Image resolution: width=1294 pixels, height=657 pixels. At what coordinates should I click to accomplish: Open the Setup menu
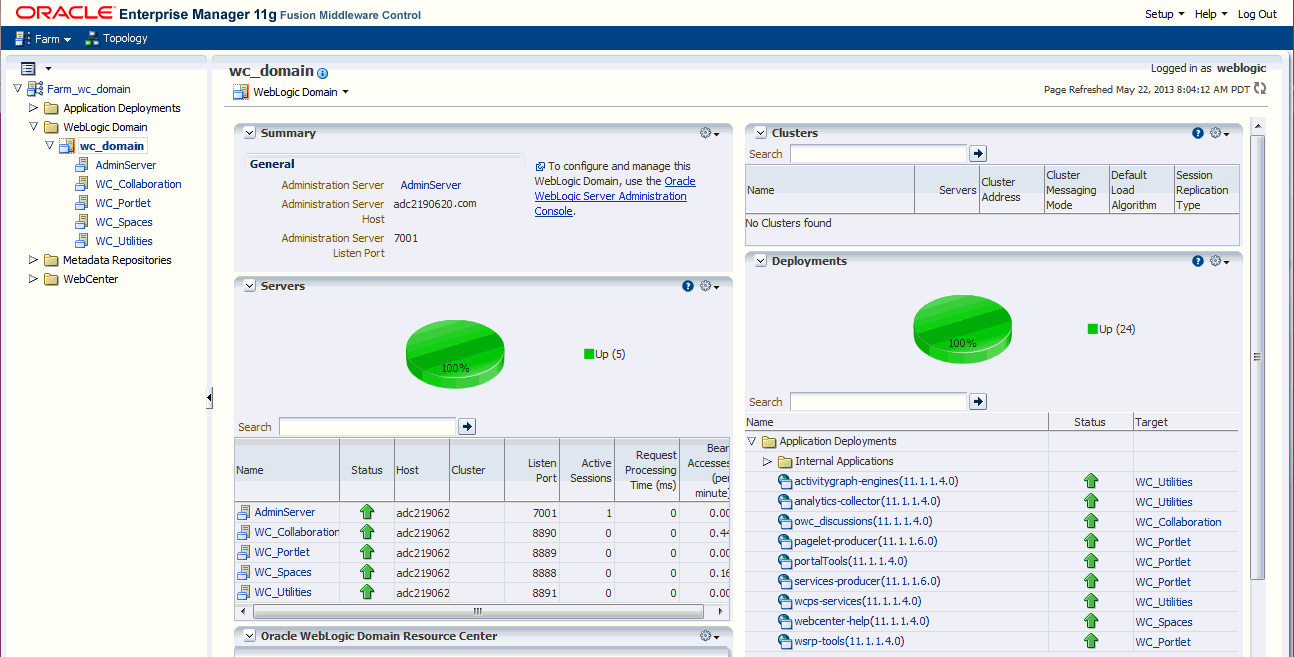[x=1164, y=14]
